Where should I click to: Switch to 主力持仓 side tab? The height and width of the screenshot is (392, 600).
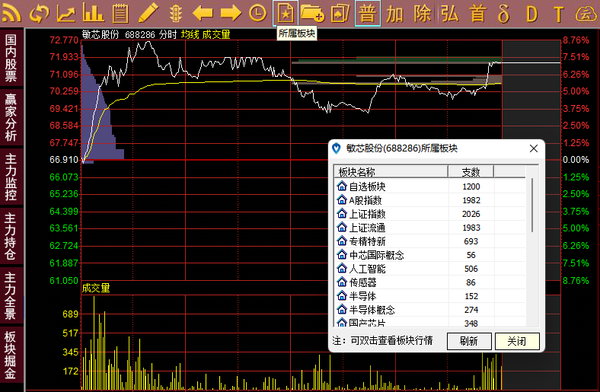11,237
